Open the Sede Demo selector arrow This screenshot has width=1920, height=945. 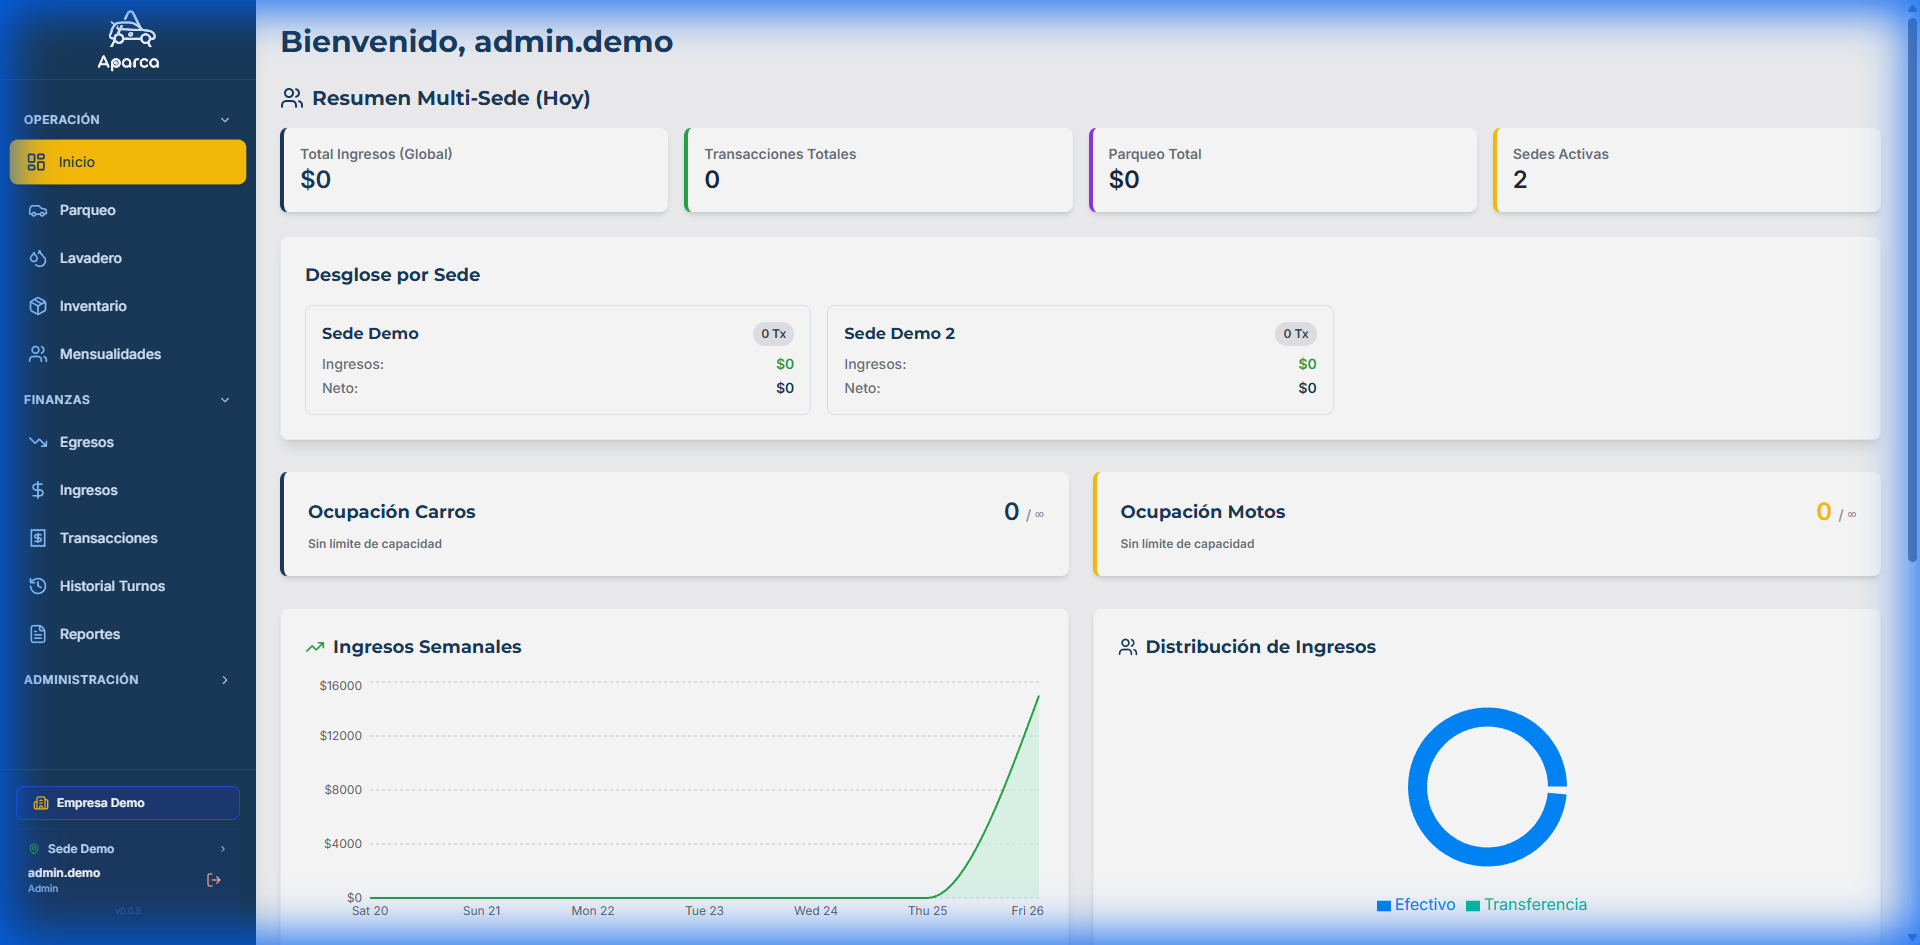222,848
